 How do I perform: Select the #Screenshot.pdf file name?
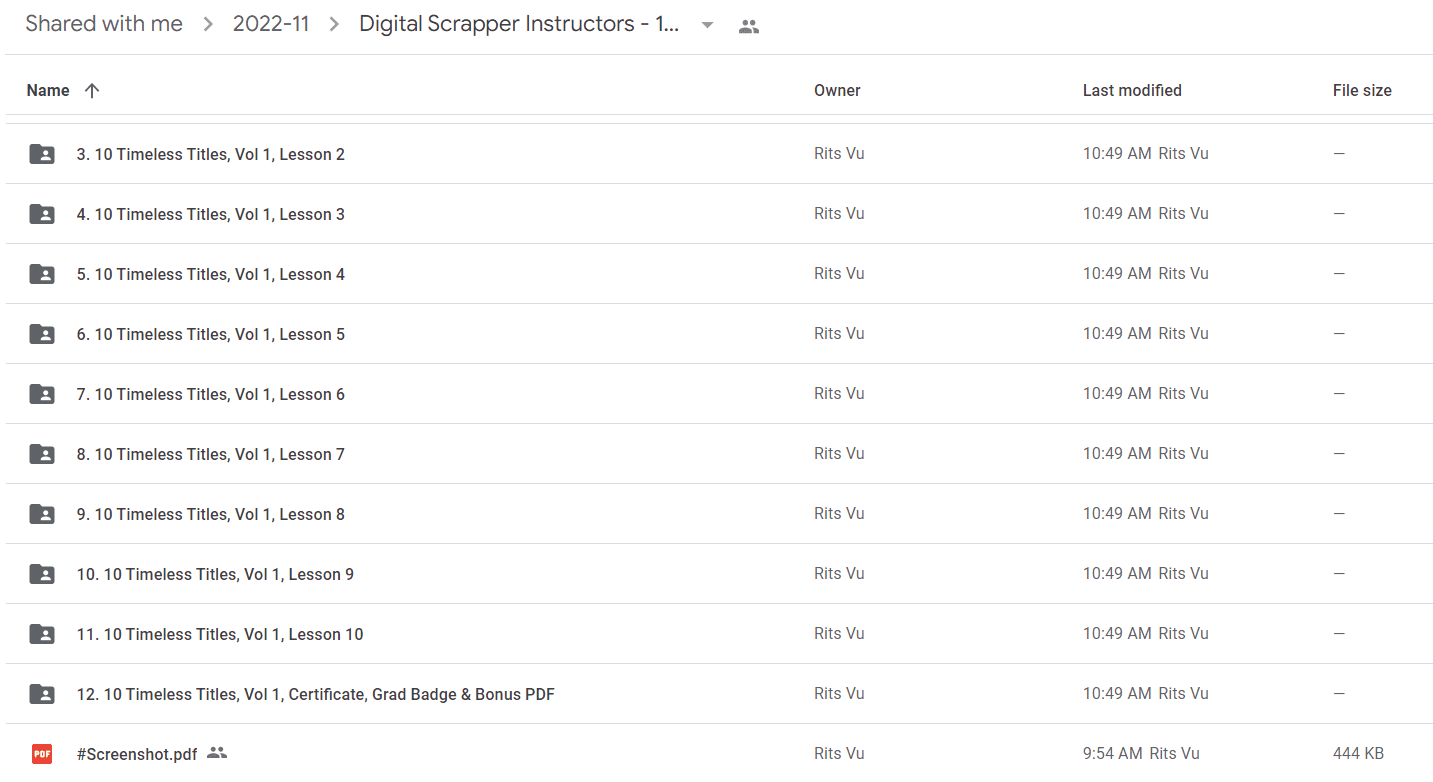tap(137, 754)
